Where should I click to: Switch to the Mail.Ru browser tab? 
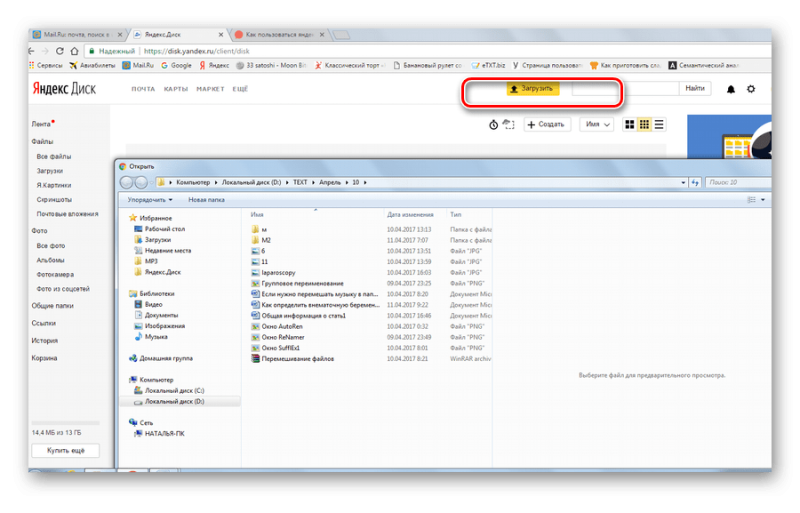pyautogui.click(x=78, y=35)
